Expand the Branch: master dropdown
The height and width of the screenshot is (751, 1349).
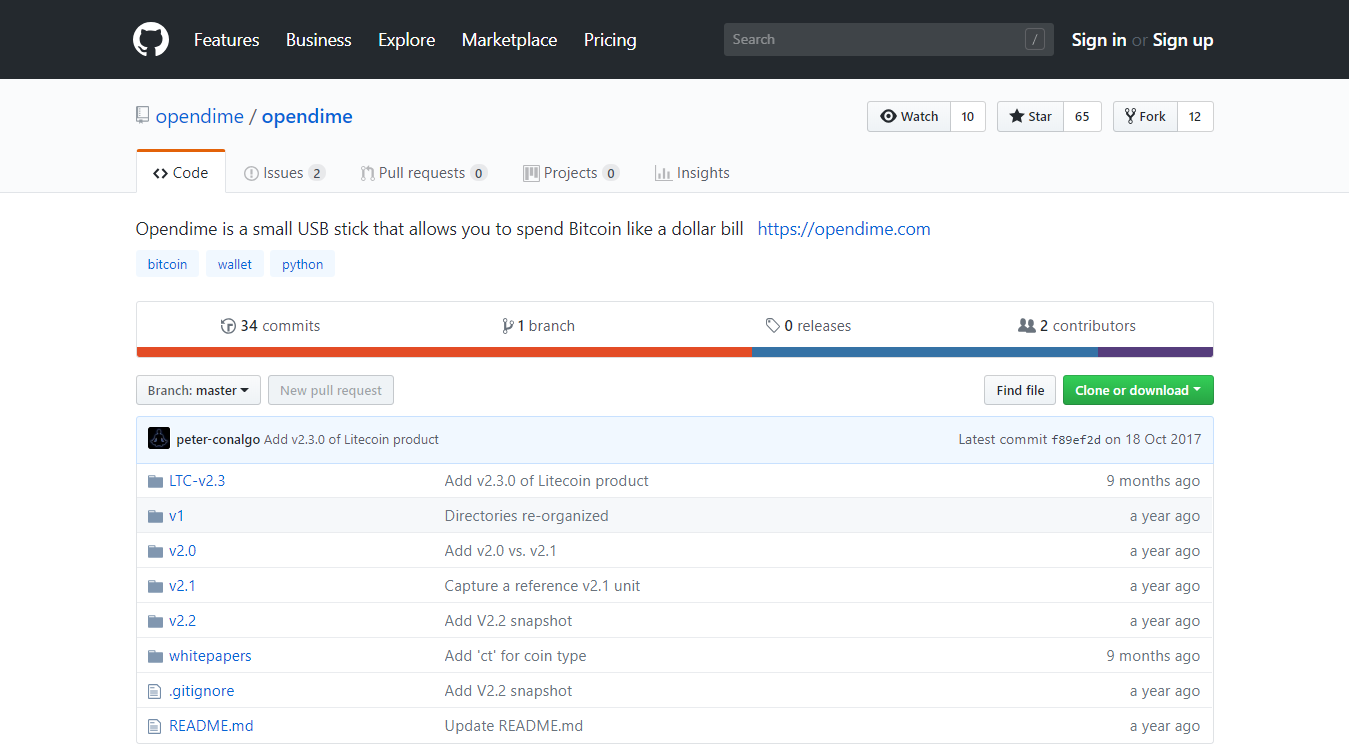click(x=198, y=390)
